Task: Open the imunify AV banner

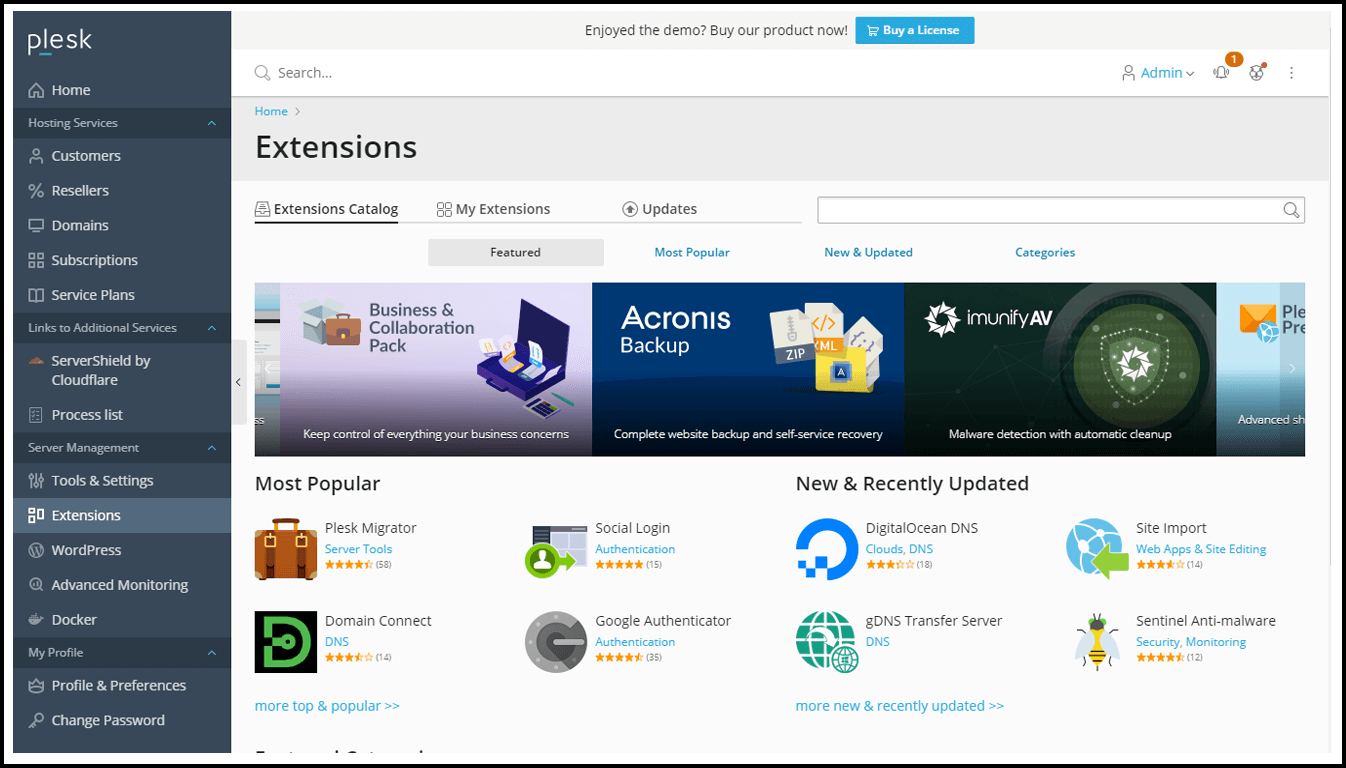Action: pos(1060,369)
